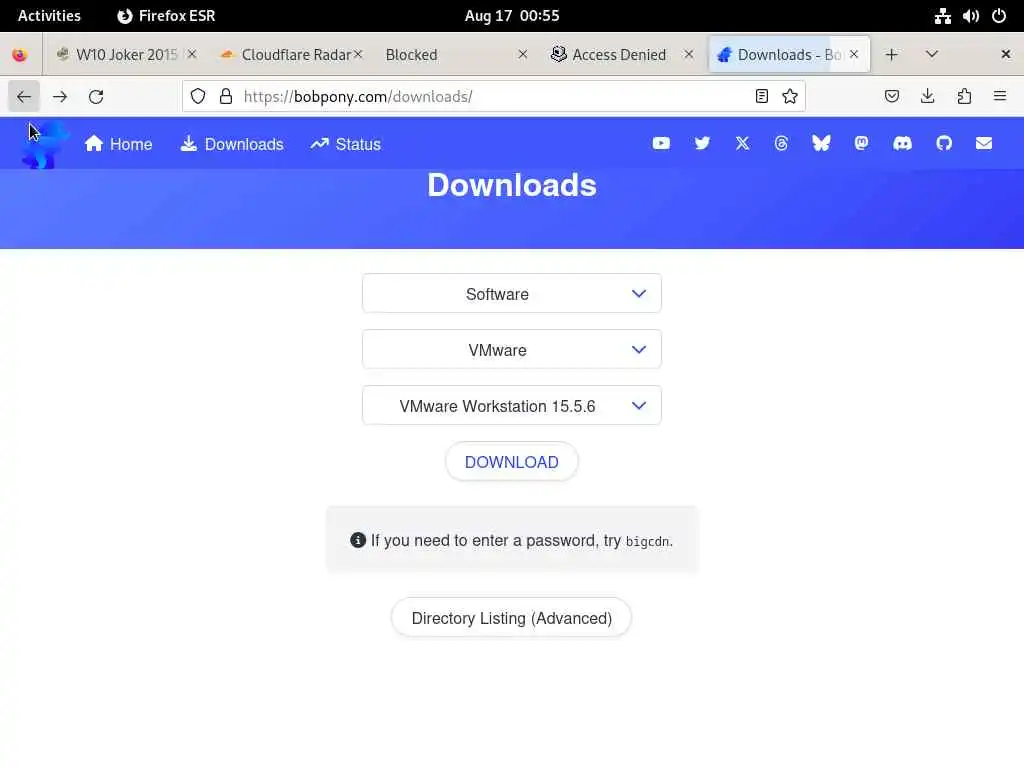
Task: Open the clock showing Aug 17 00:55
Action: pos(512,16)
